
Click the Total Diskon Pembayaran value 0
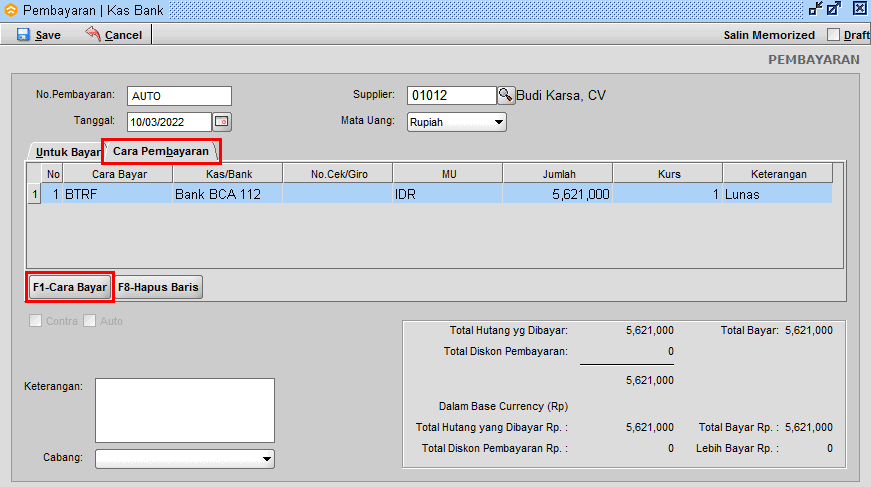670,352
